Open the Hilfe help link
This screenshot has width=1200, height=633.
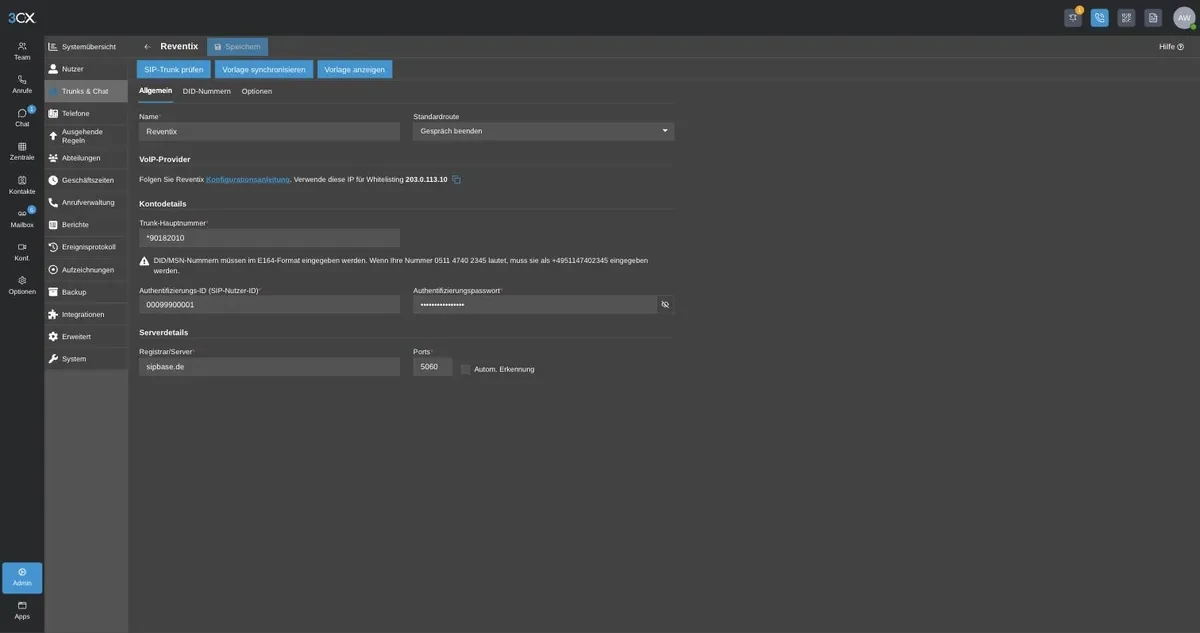(1171, 47)
